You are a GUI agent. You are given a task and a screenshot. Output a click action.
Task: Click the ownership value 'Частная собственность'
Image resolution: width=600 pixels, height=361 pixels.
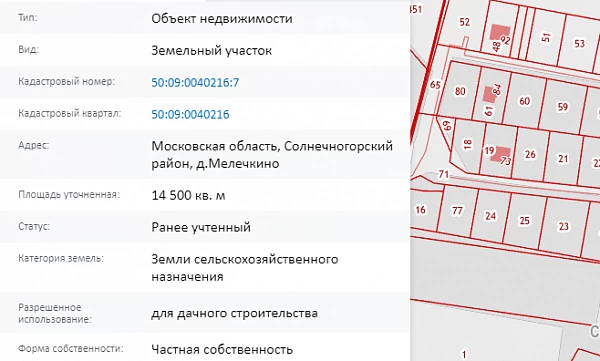222,349
